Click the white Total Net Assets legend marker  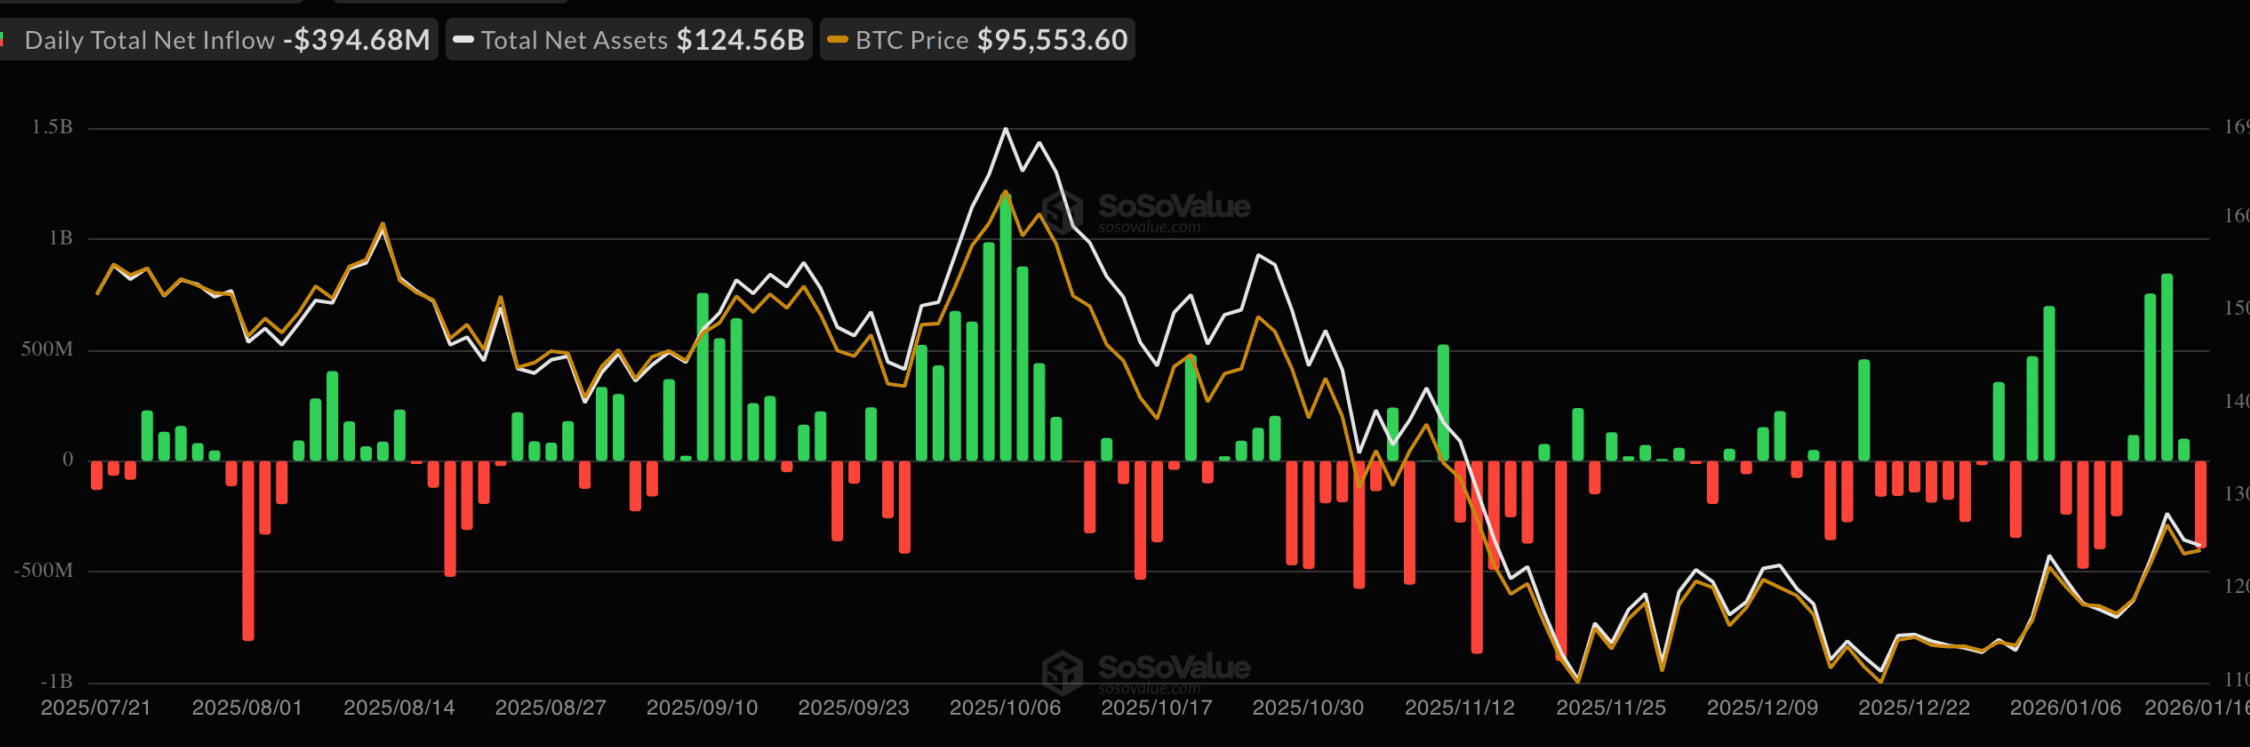pos(463,40)
